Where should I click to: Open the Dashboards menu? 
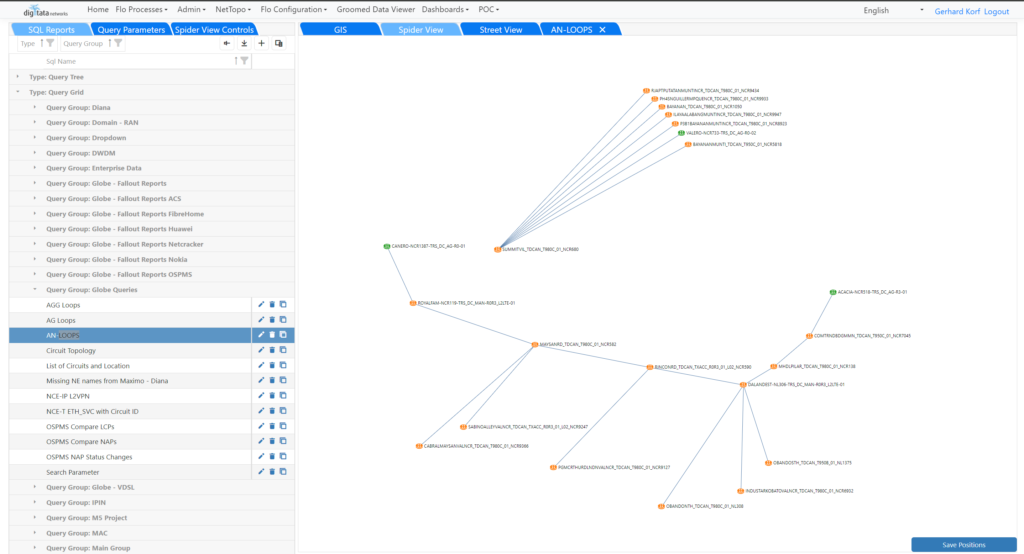coord(445,9)
